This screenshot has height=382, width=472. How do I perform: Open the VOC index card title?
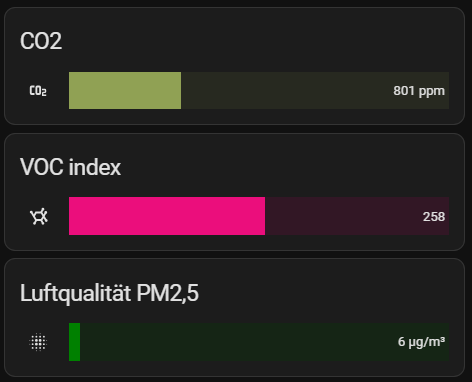click(x=70, y=167)
